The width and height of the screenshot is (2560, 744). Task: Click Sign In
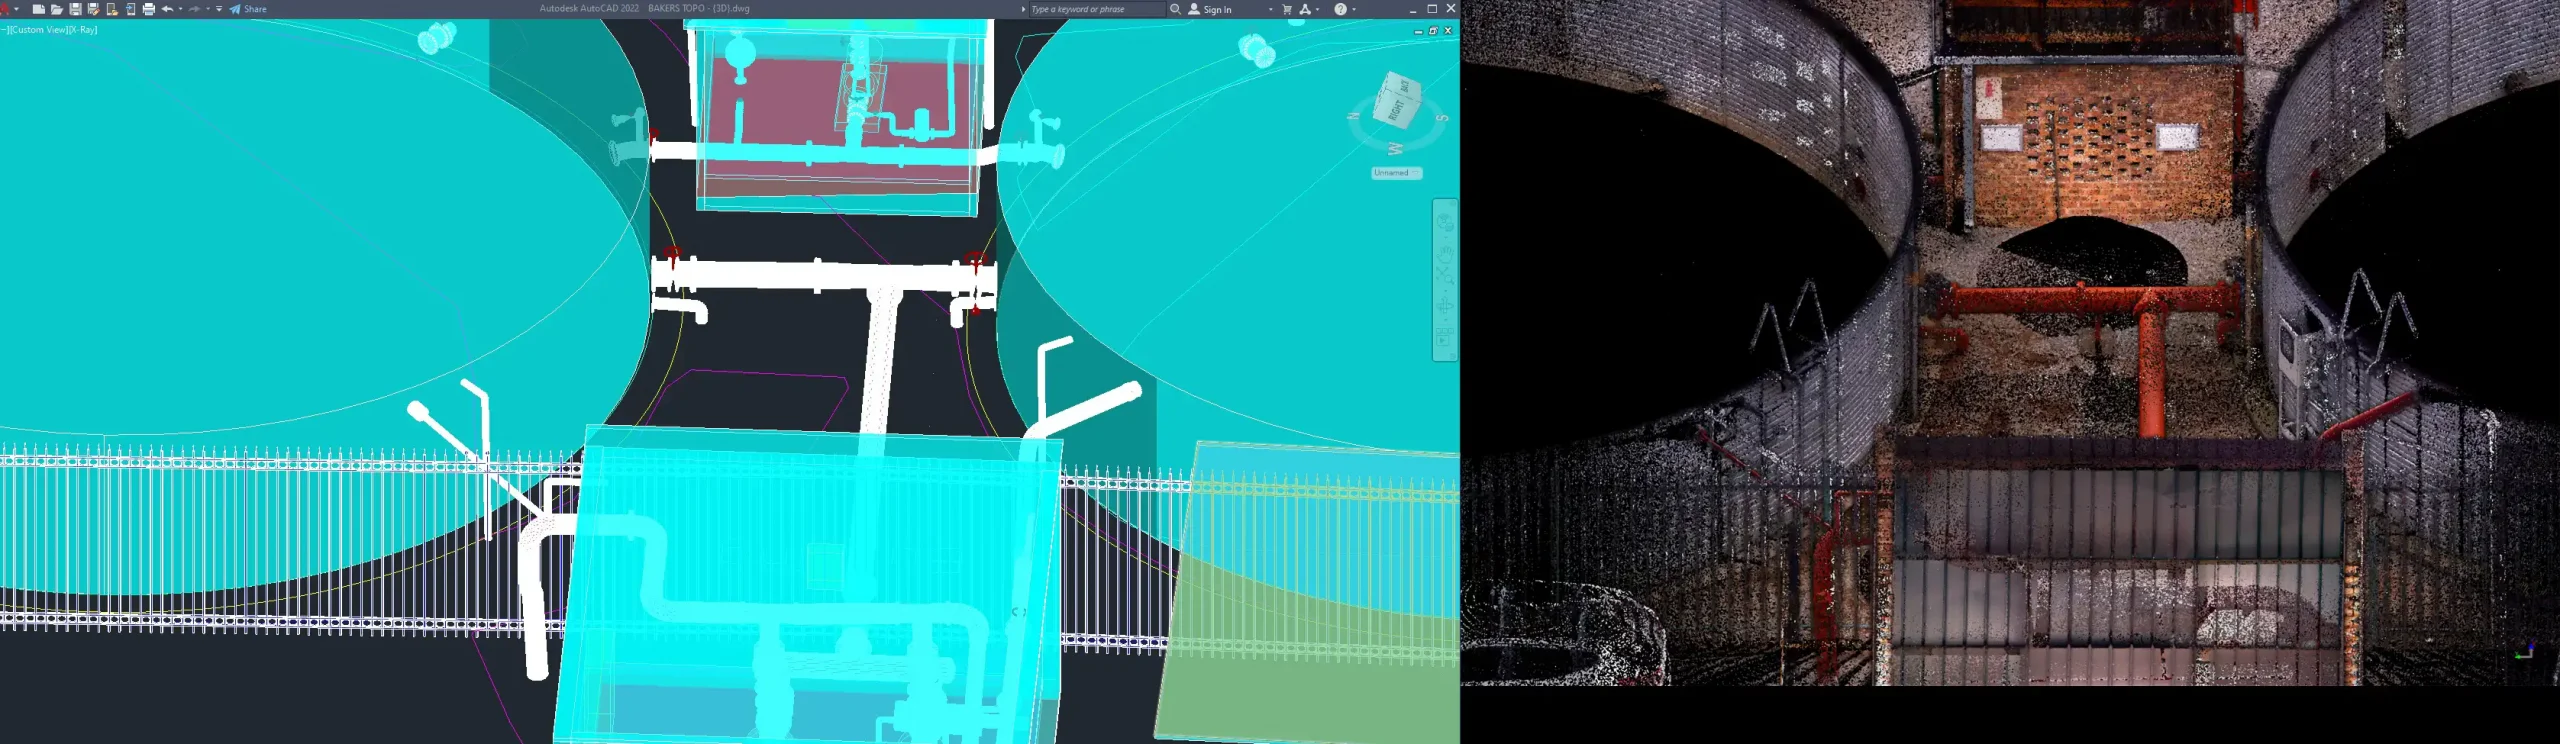(x=1216, y=9)
